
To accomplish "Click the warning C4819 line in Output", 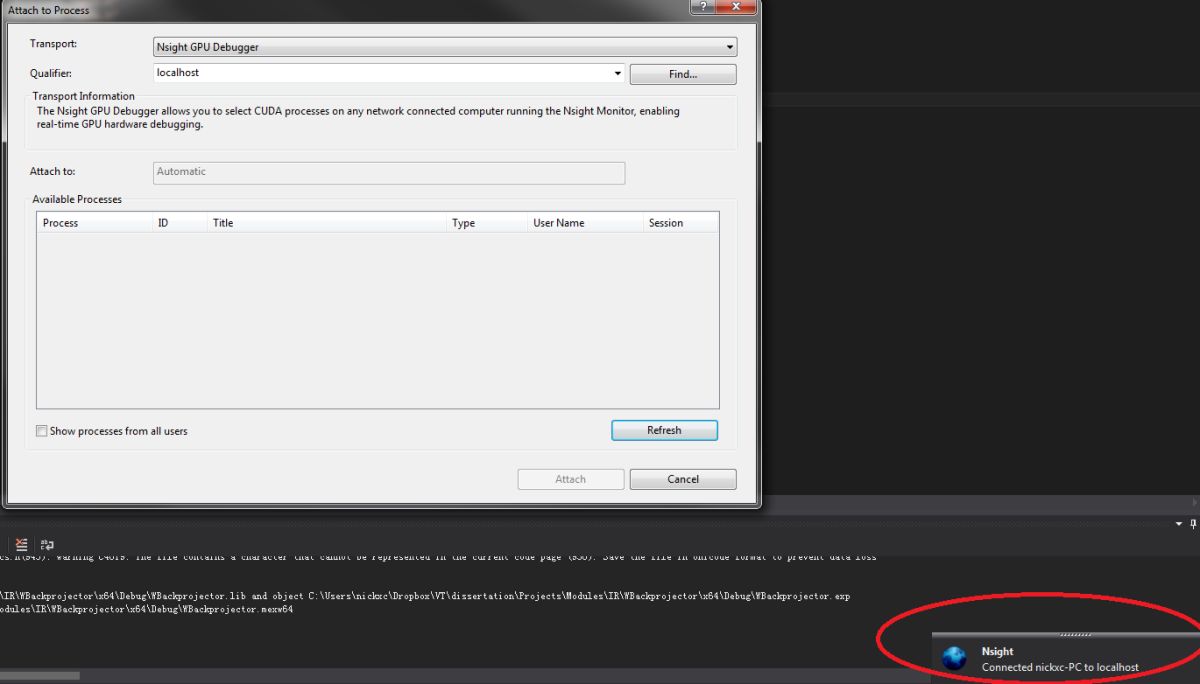I will [438, 557].
